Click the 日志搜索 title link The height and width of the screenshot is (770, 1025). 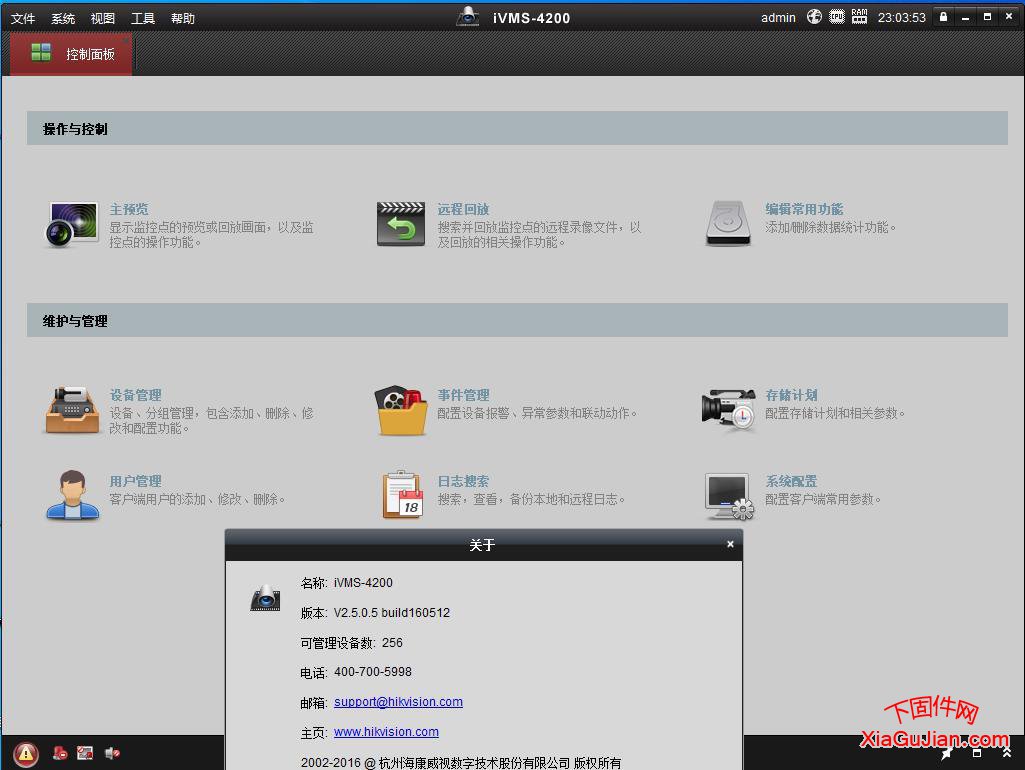463,481
